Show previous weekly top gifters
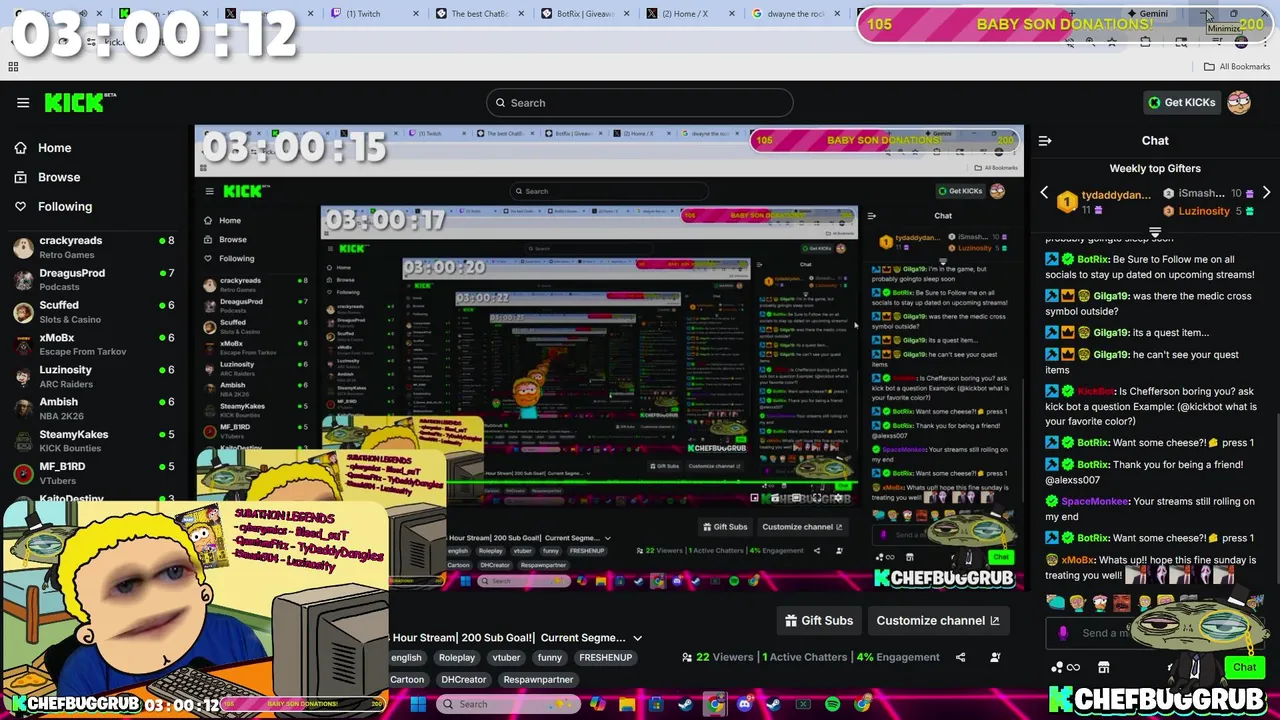The height and width of the screenshot is (720, 1280). point(1044,192)
